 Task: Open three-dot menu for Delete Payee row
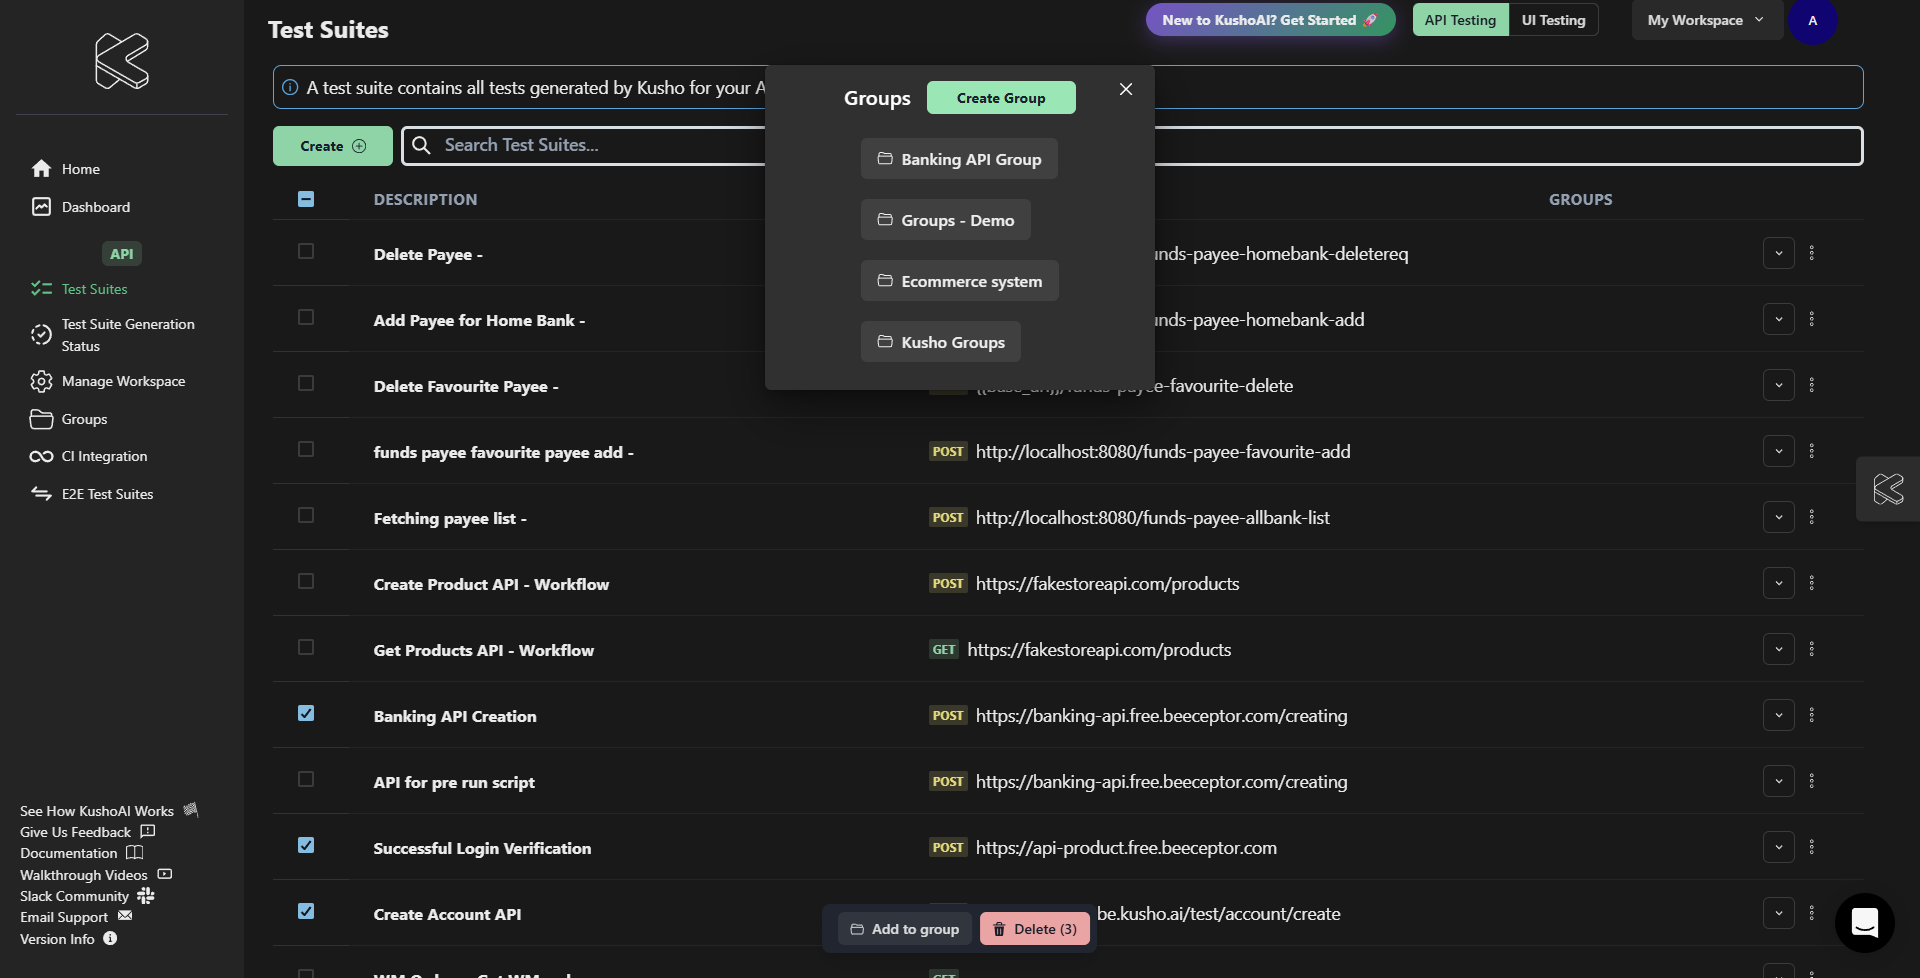pos(1811,254)
